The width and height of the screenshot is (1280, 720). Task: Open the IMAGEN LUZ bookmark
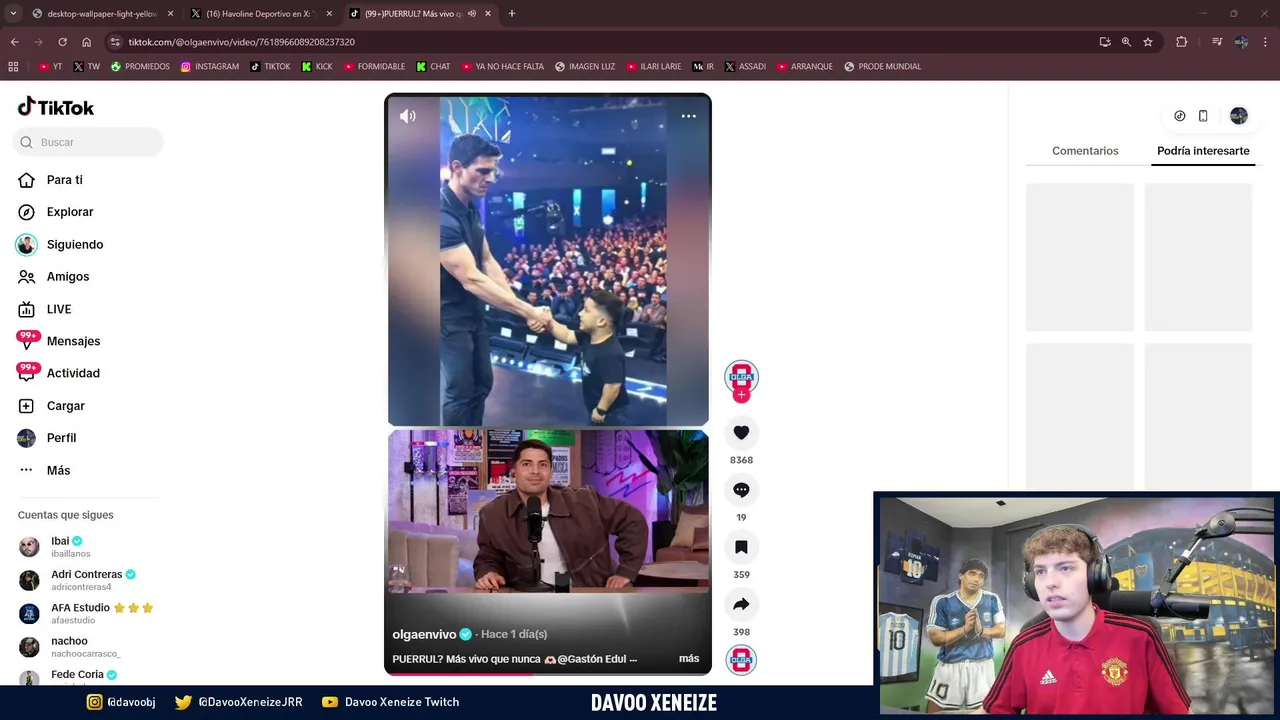(x=585, y=67)
